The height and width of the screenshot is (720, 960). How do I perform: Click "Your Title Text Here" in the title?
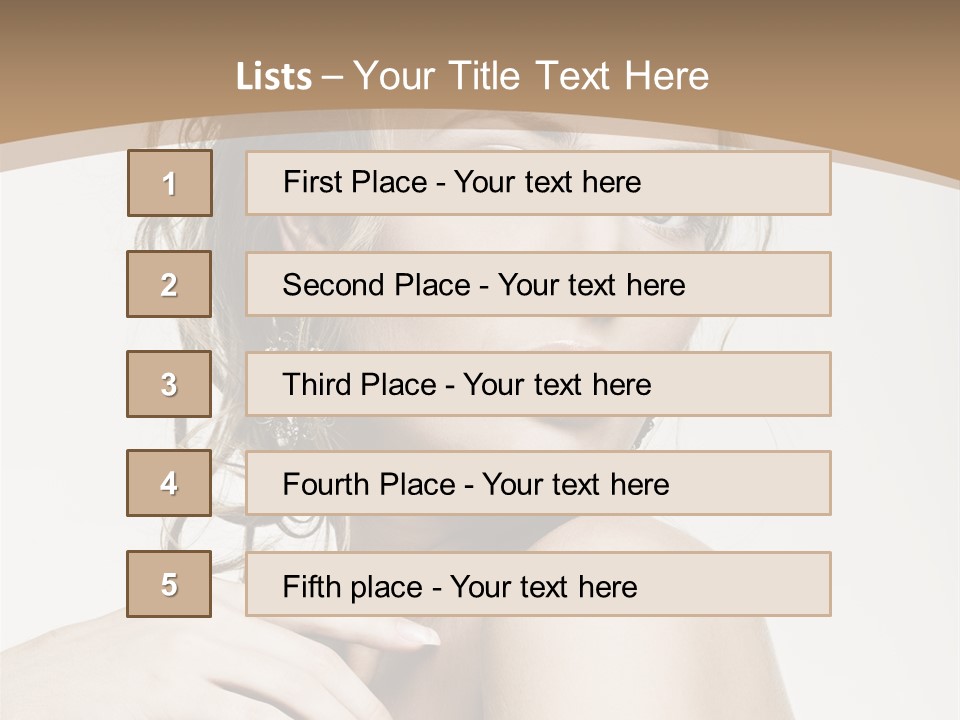pyautogui.click(x=531, y=76)
